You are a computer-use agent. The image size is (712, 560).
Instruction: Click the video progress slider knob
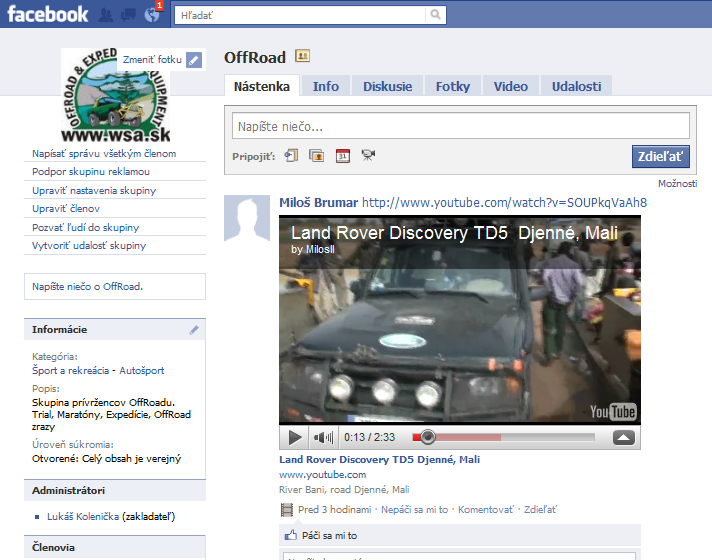click(427, 437)
